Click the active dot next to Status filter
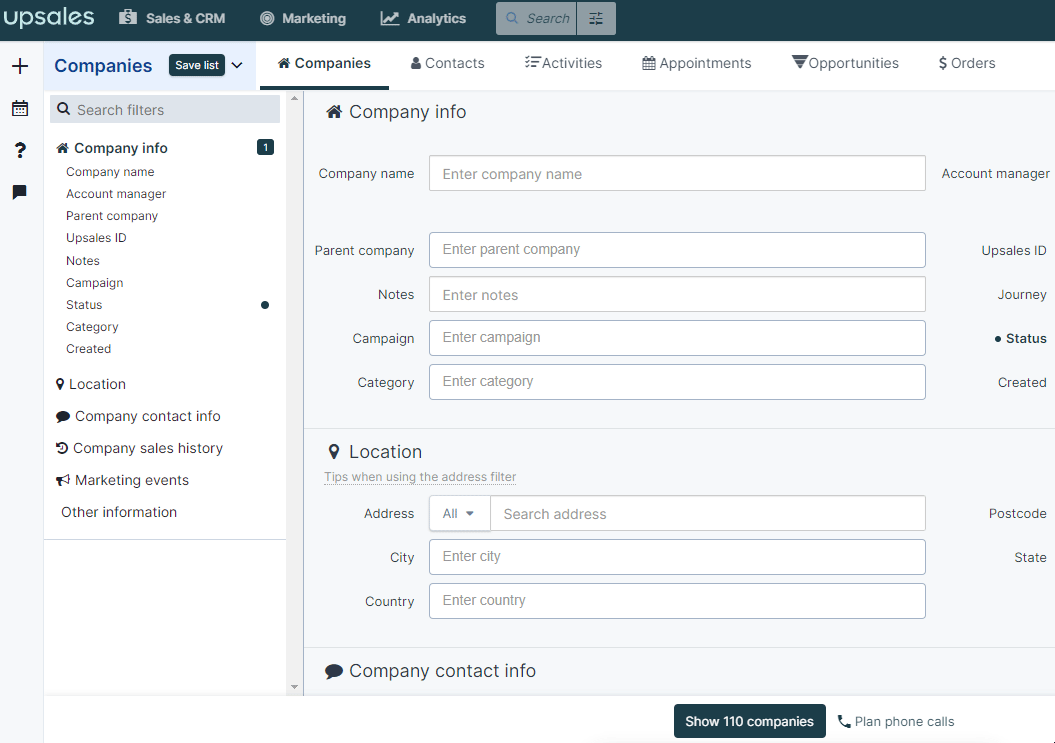 265,305
